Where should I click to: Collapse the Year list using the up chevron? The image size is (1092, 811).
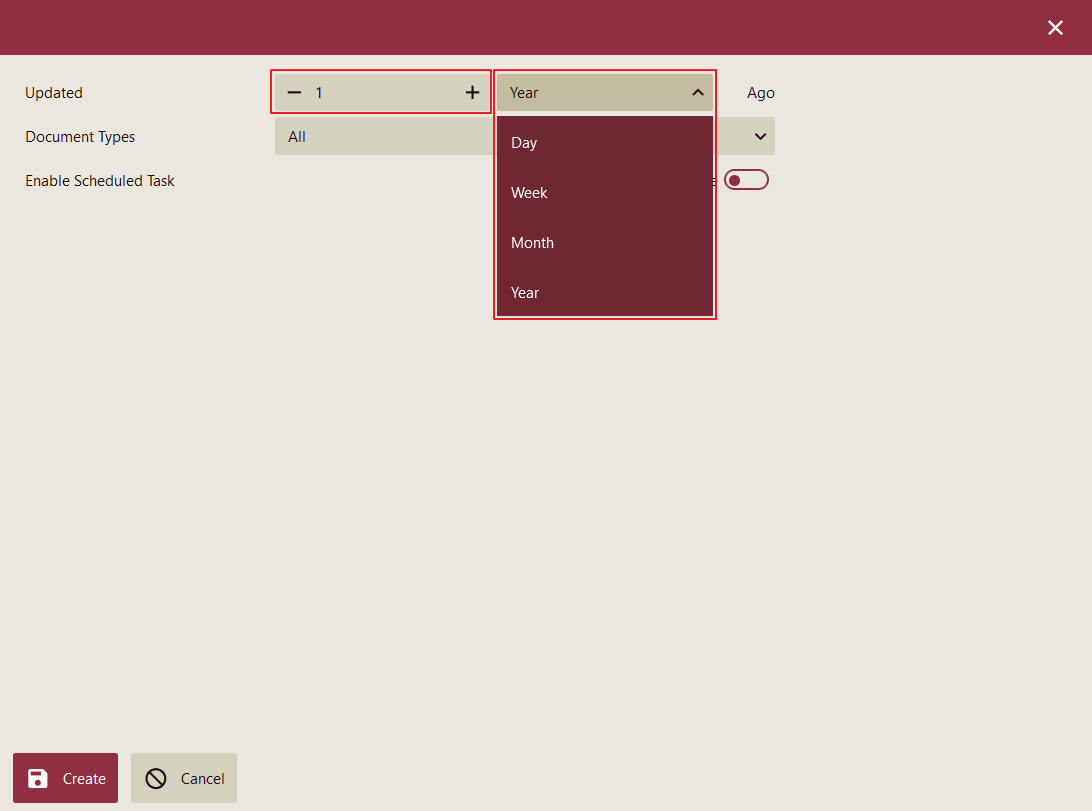pyautogui.click(x=698, y=93)
